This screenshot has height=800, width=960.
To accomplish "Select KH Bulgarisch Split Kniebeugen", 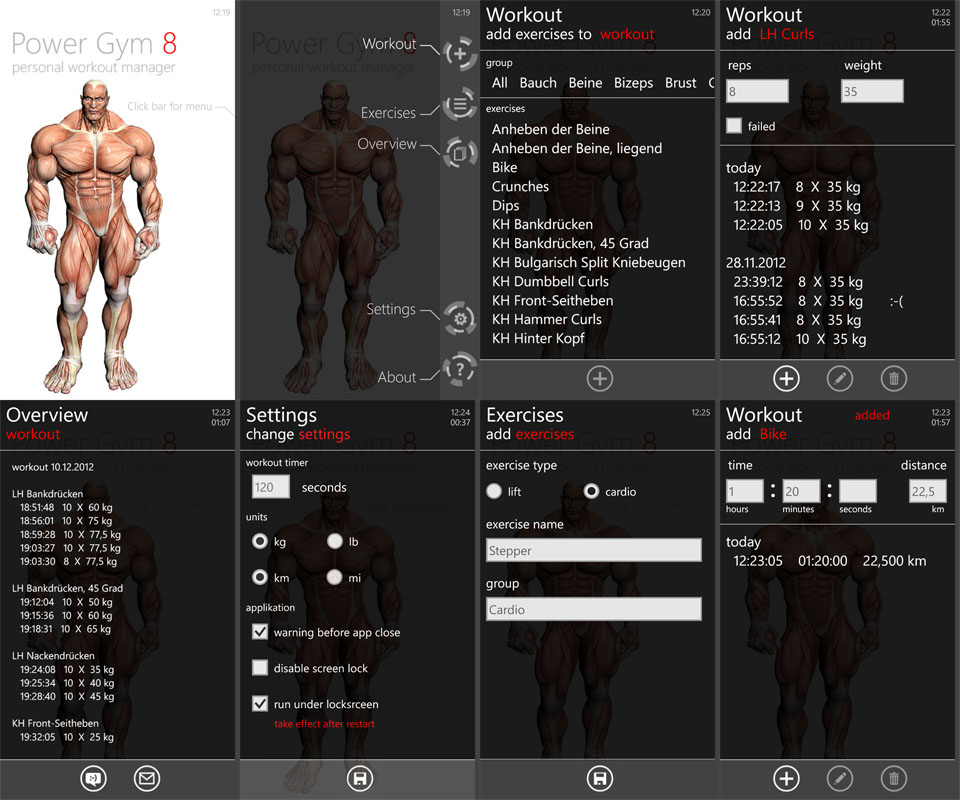I will pos(588,263).
